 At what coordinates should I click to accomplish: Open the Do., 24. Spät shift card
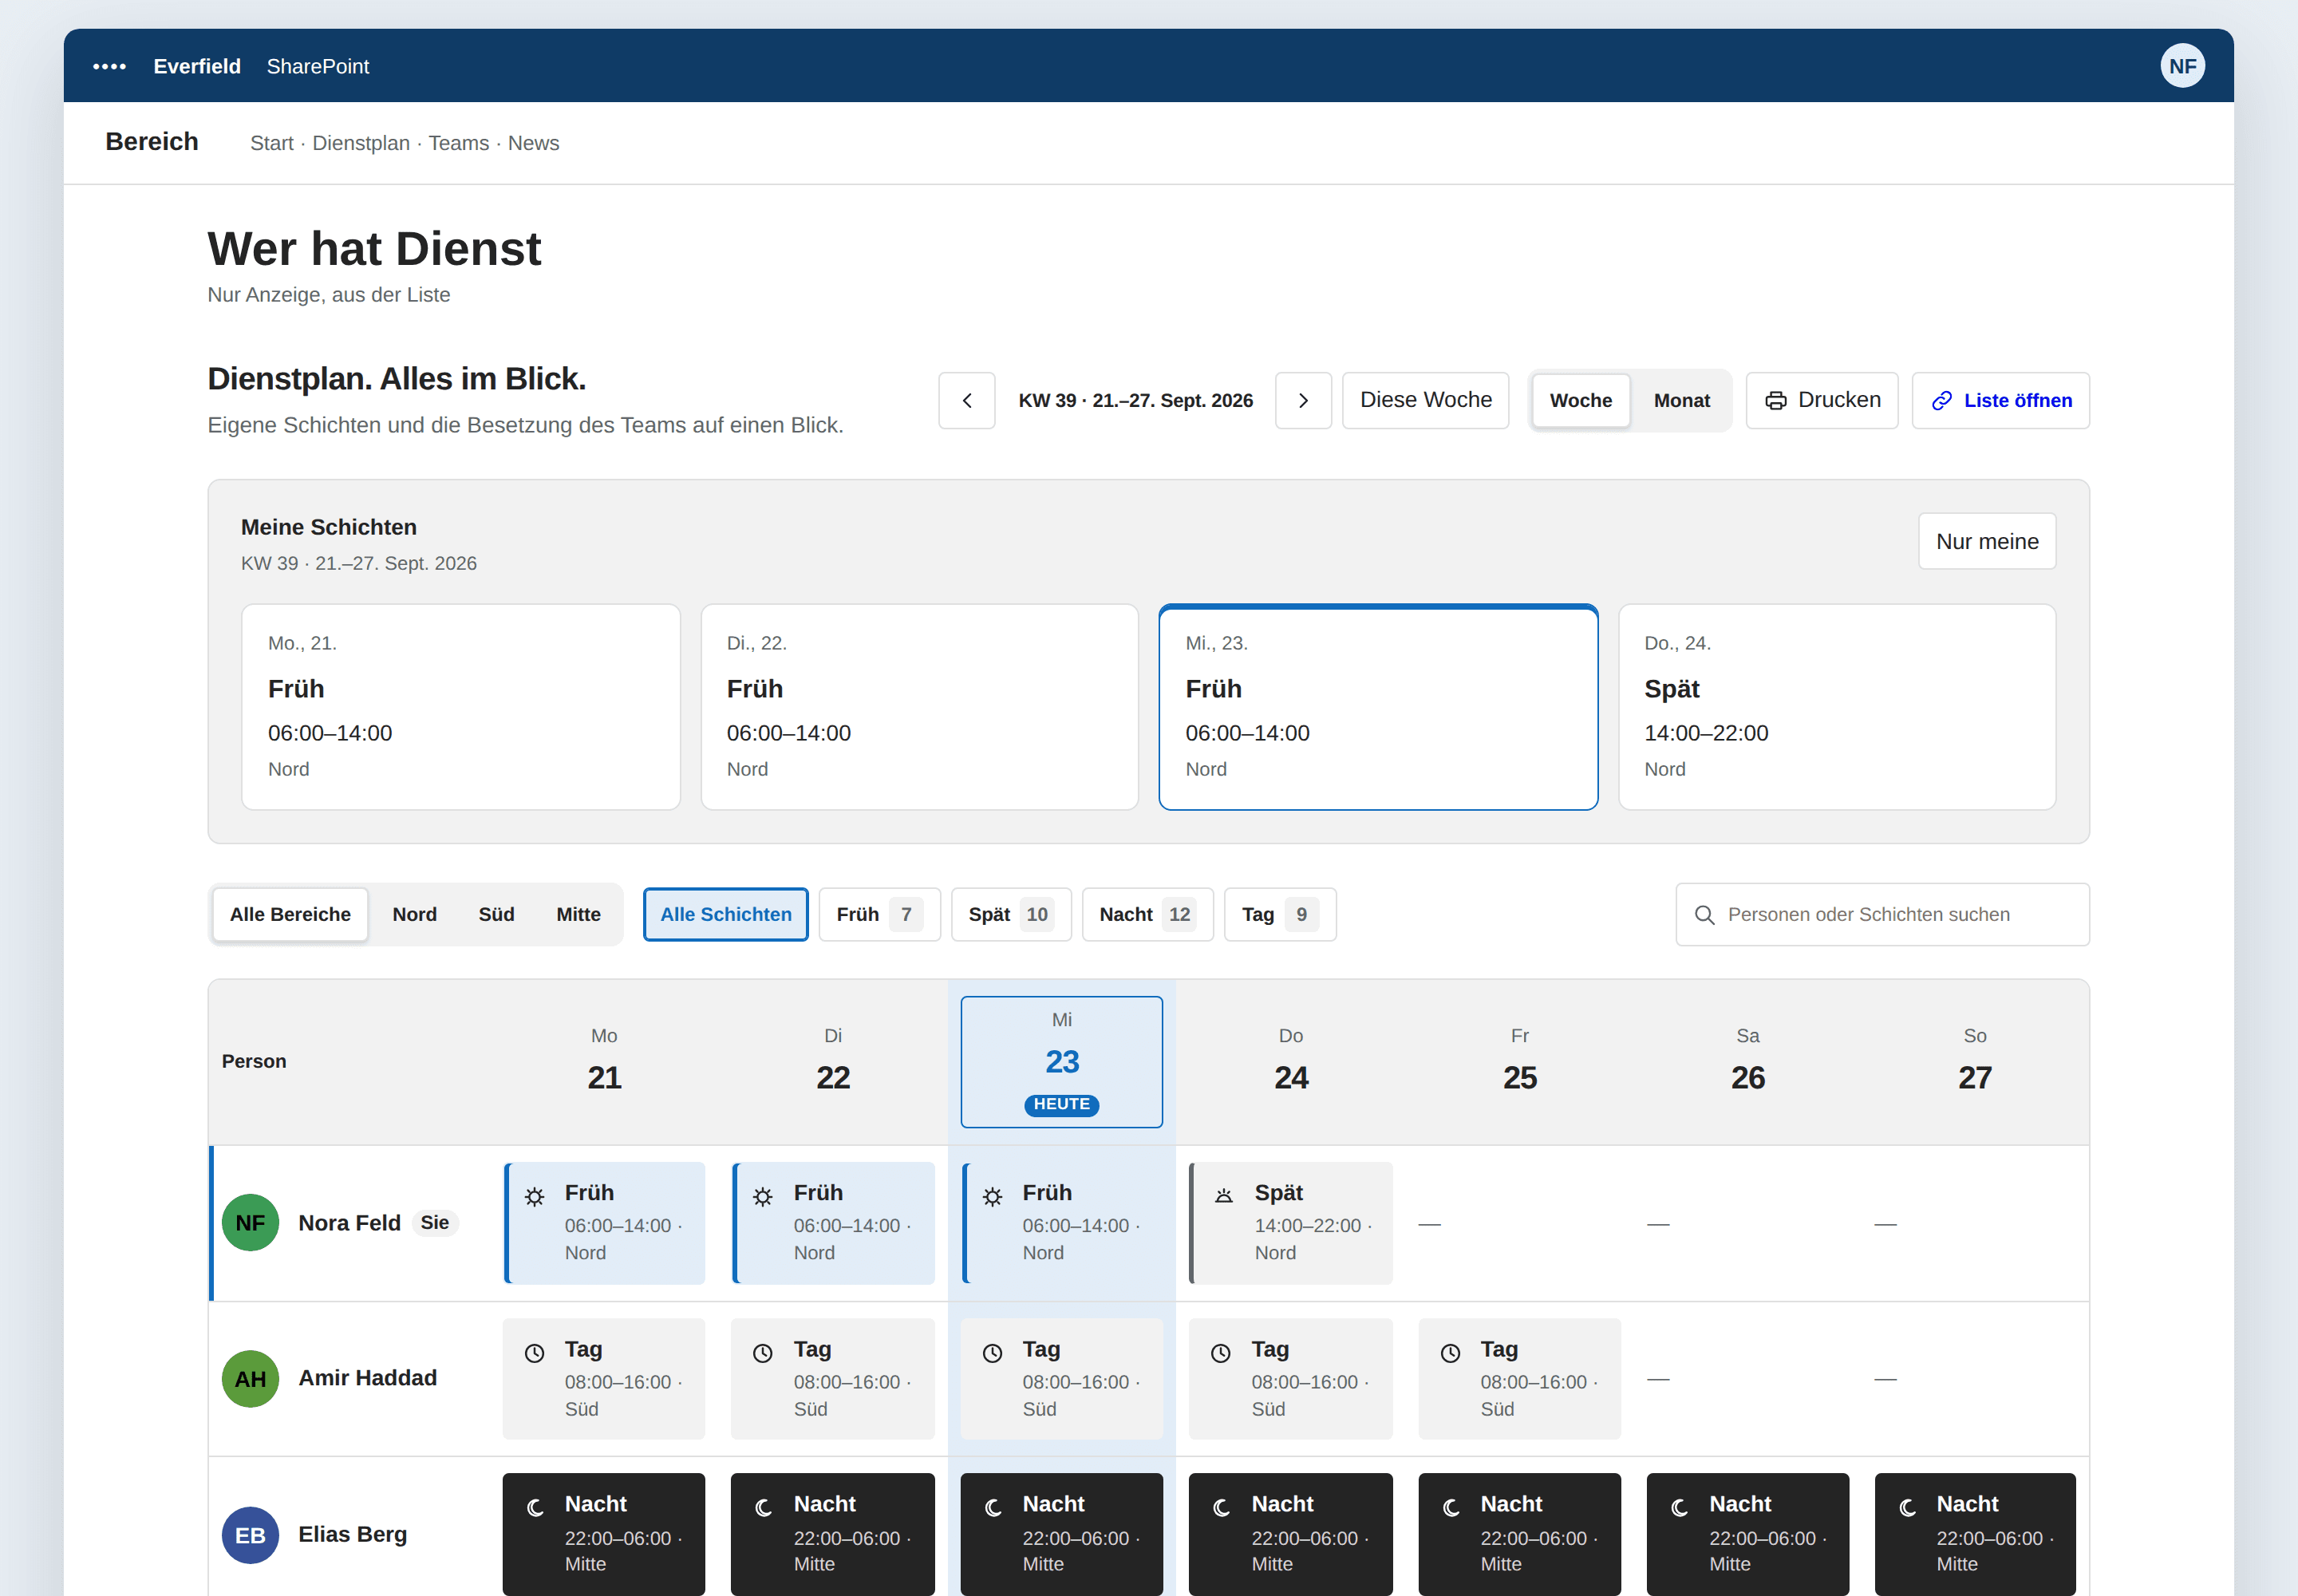point(1836,706)
